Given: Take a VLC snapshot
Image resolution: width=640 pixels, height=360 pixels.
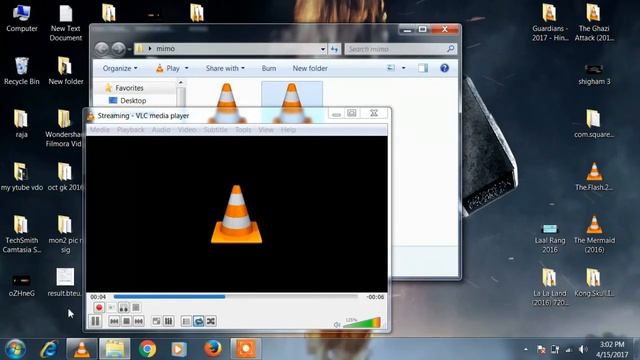Looking at the screenshot, I should point(111,307).
